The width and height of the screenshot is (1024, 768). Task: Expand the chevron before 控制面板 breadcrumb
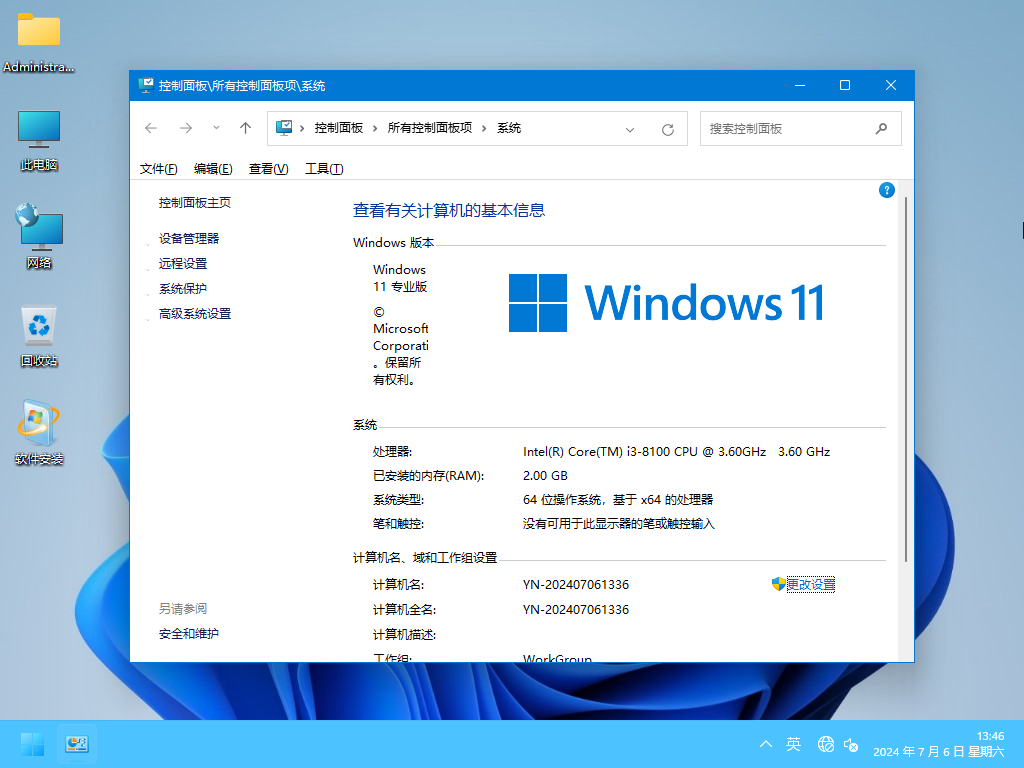(302, 129)
